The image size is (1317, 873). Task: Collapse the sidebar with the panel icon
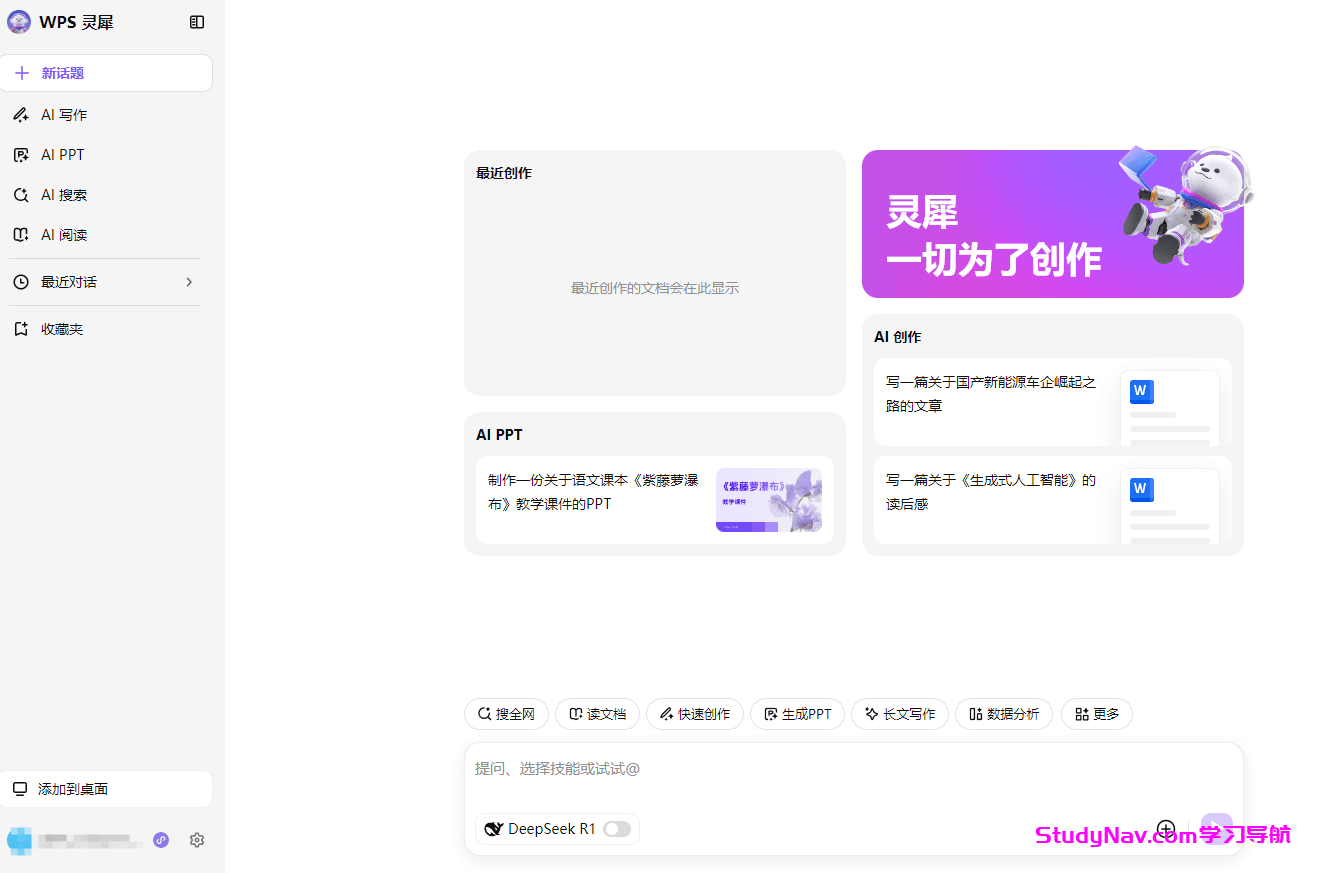point(197,21)
